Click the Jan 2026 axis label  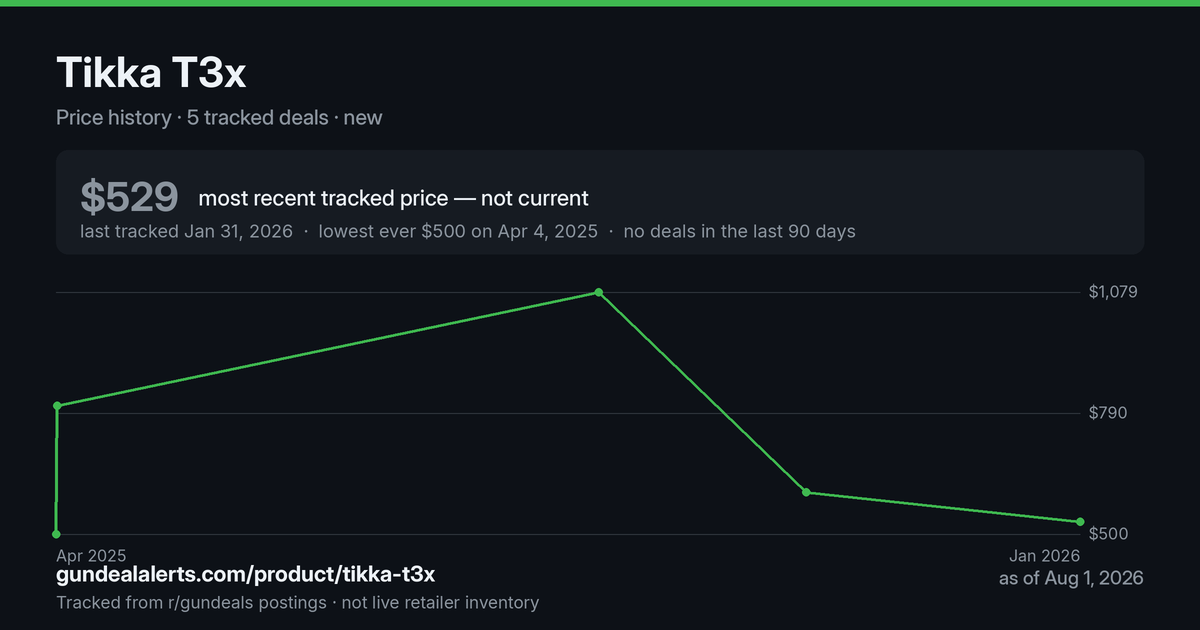tap(1045, 555)
